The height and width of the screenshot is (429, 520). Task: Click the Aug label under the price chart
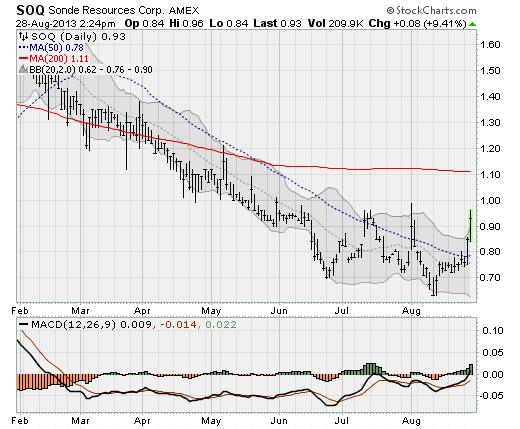pos(411,311)
